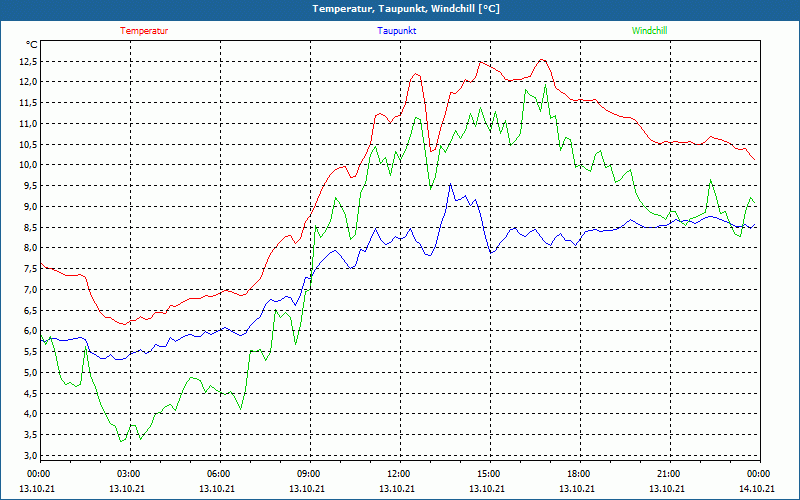Click the 12,0 y-axis value
800x500 pixels.
click(x=29, y=82)
